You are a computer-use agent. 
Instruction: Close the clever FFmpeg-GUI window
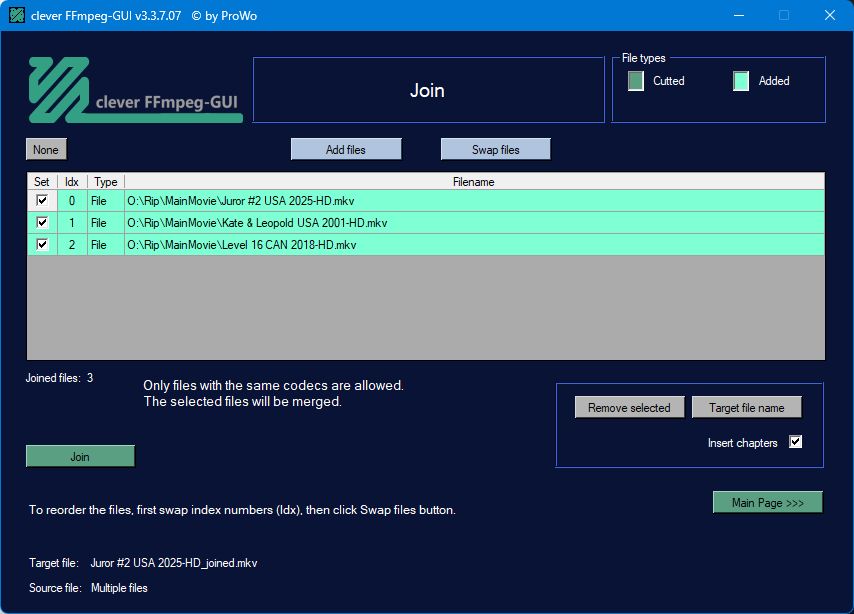pos(829,15)
